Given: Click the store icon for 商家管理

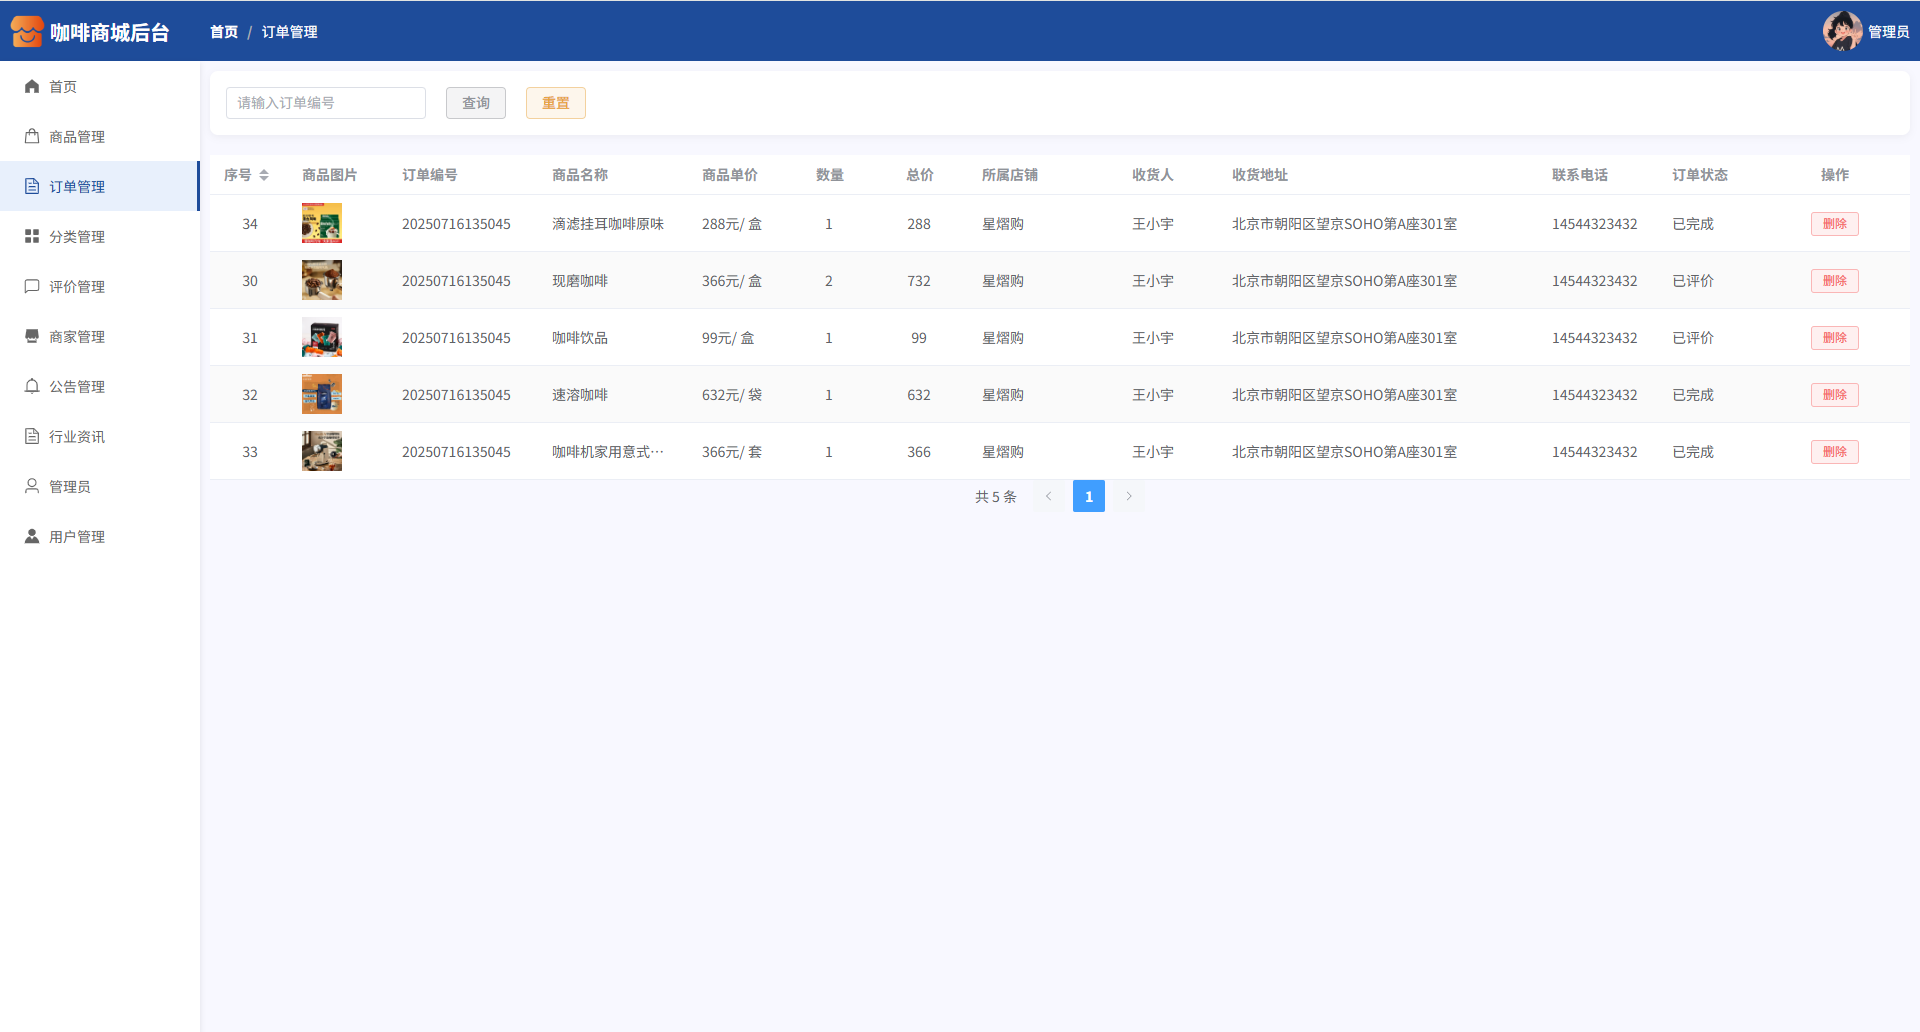Looking at the screenshot, I should pos(32,337).
